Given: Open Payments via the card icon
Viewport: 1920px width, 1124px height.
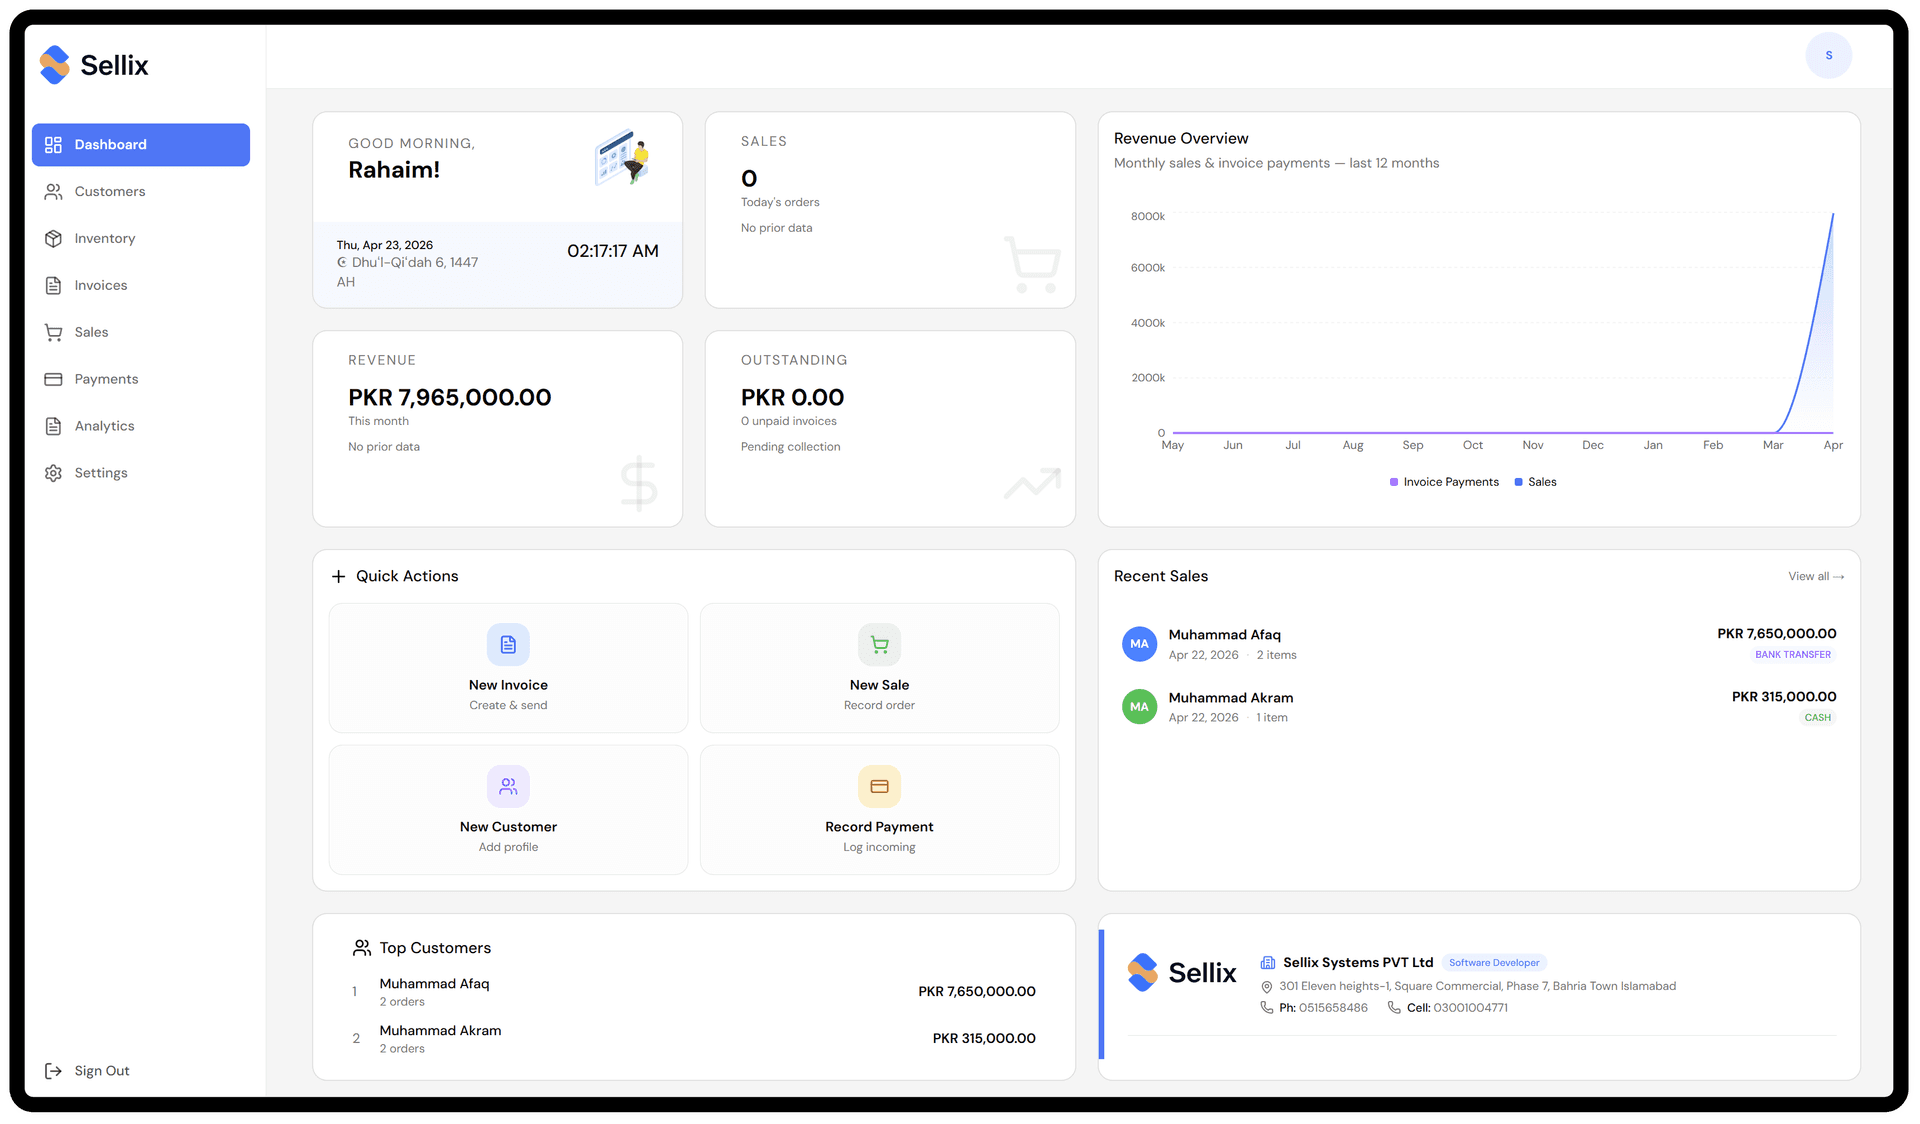Looking at the screenshot, I should click(54, 379).
